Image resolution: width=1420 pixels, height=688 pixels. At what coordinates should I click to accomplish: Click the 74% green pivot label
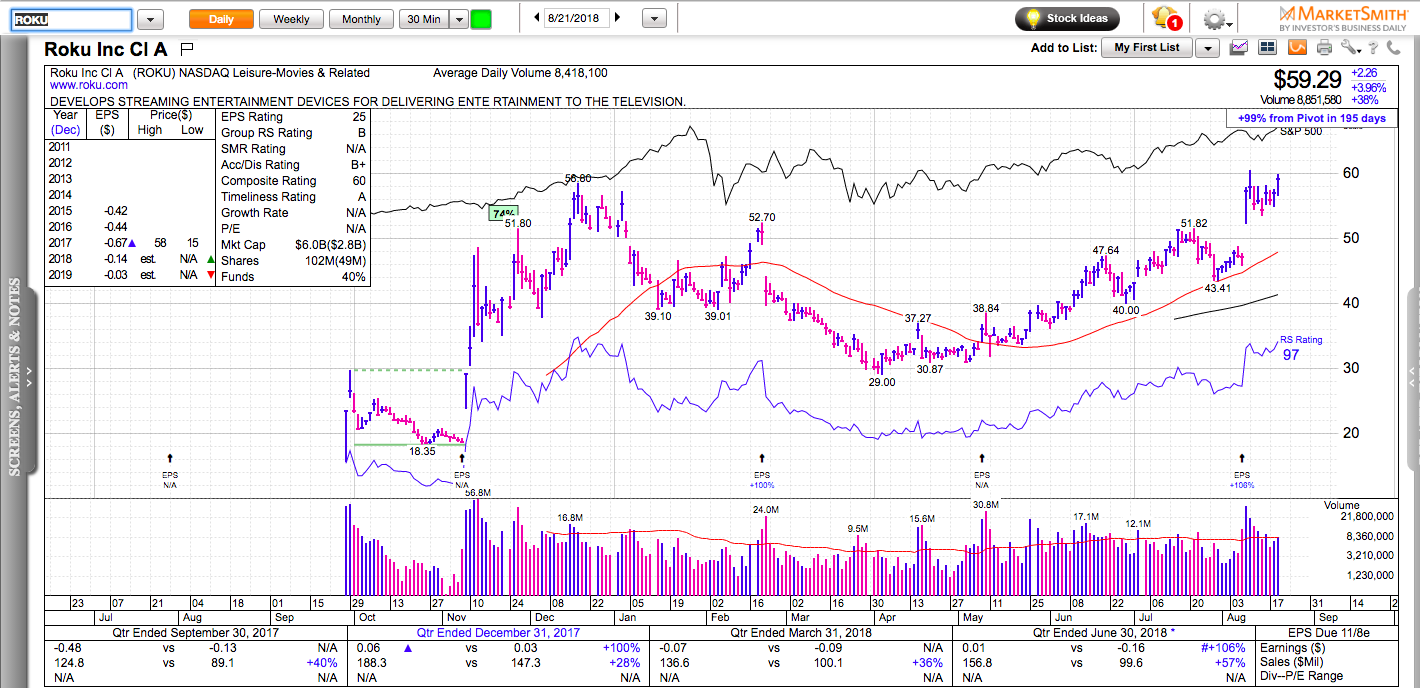pos(502,213)
